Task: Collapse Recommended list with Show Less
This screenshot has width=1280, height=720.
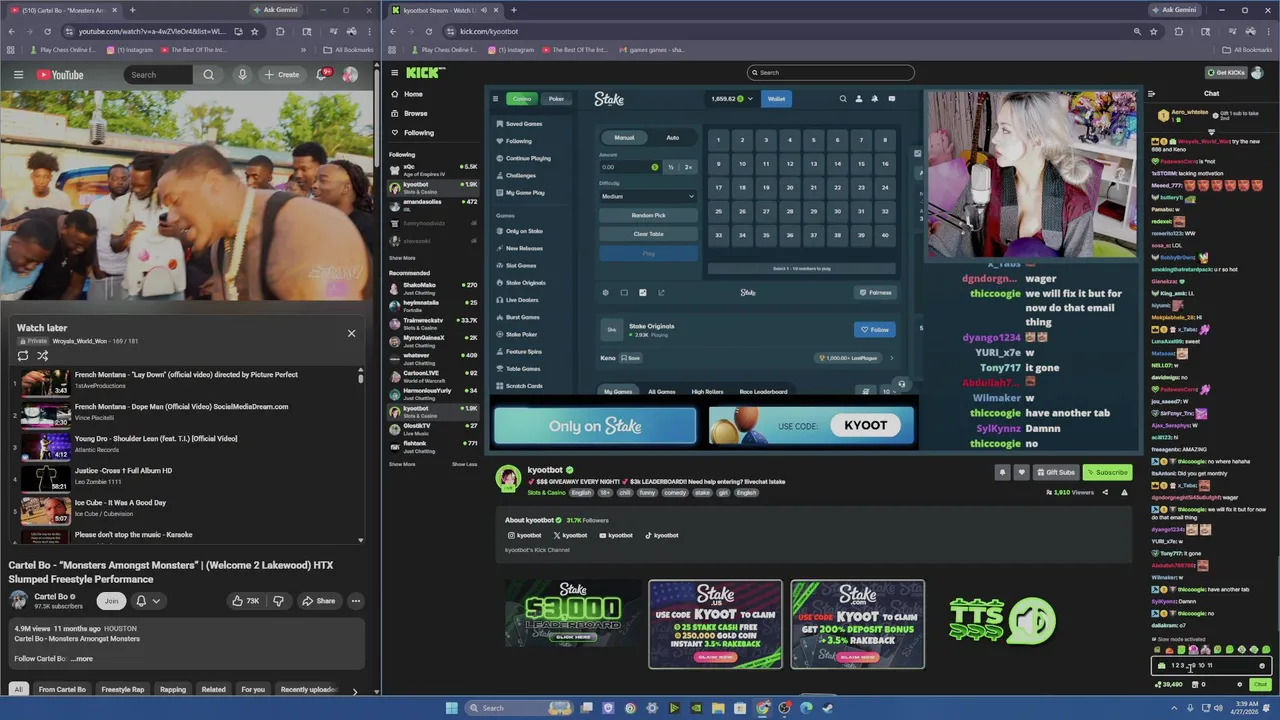Action: click(464, 464)
